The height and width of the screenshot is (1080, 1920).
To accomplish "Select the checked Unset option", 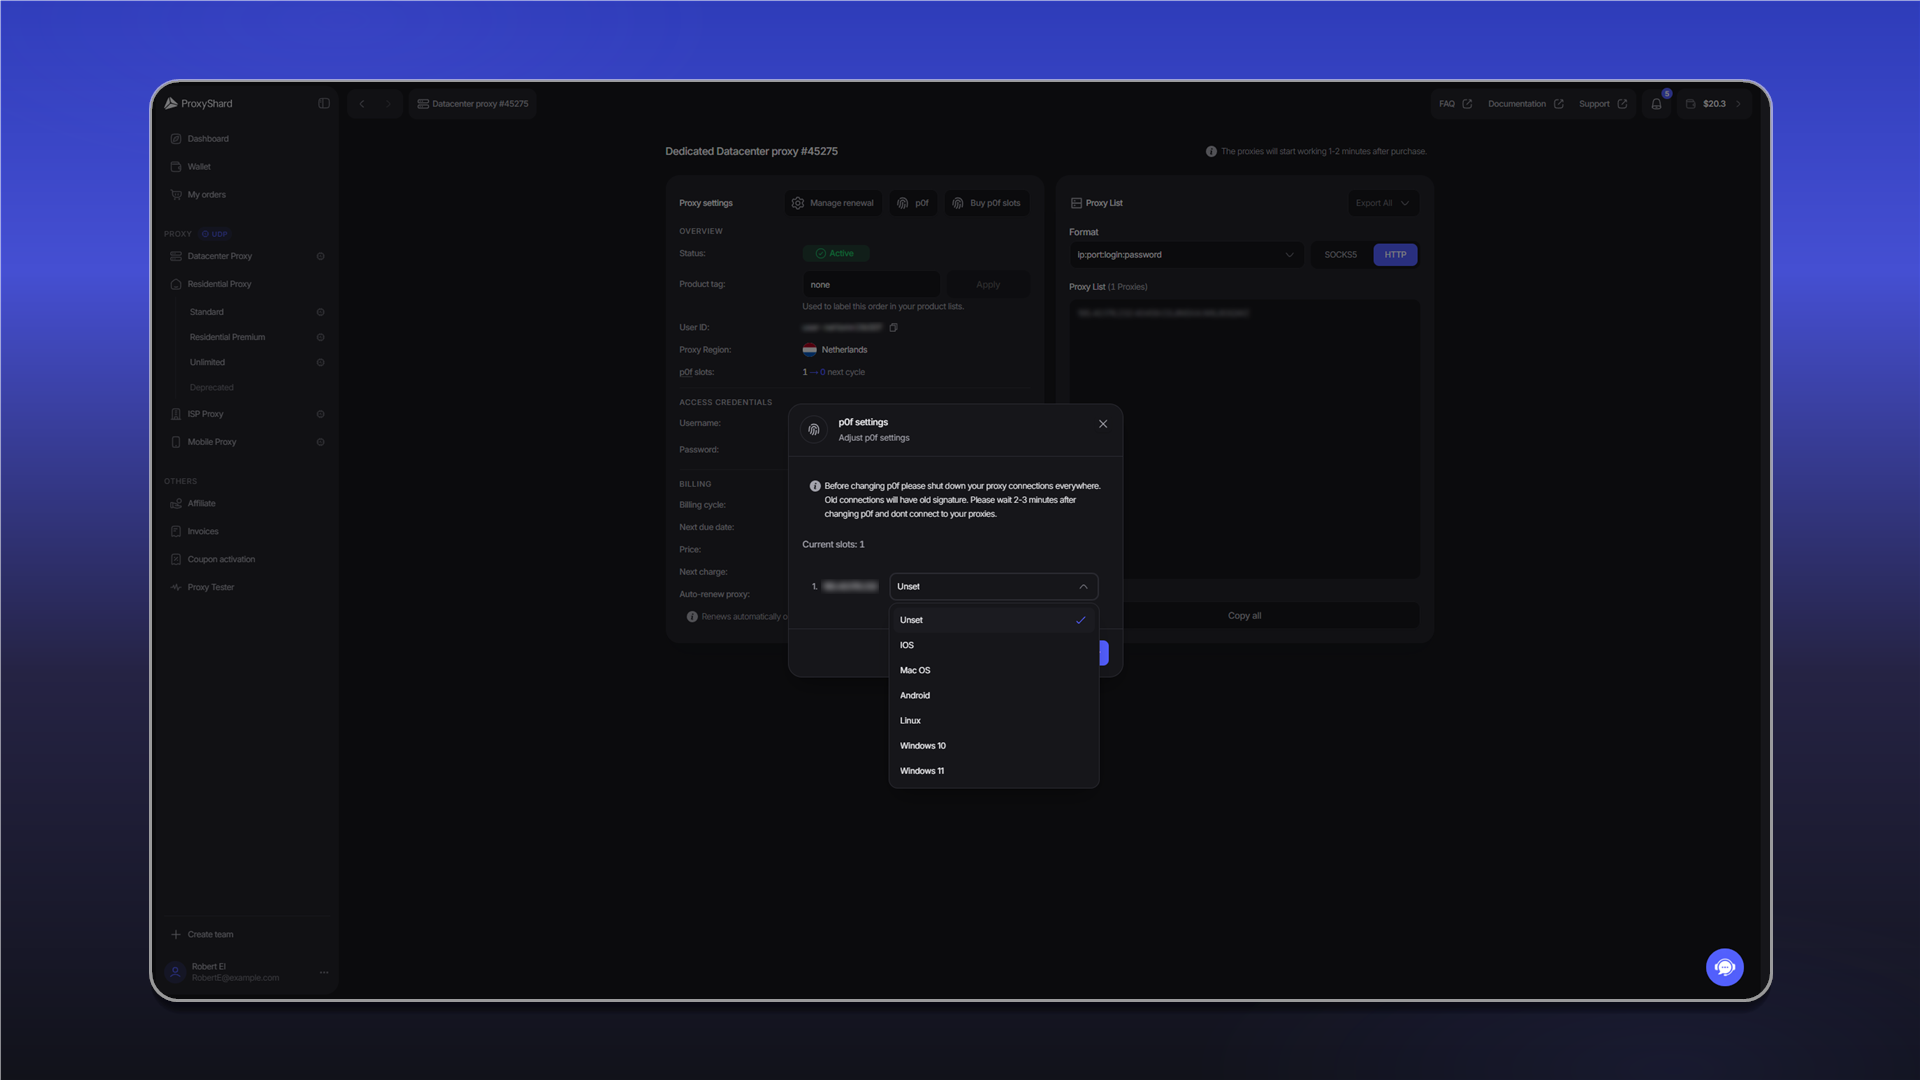I will [x=993, y=620].
